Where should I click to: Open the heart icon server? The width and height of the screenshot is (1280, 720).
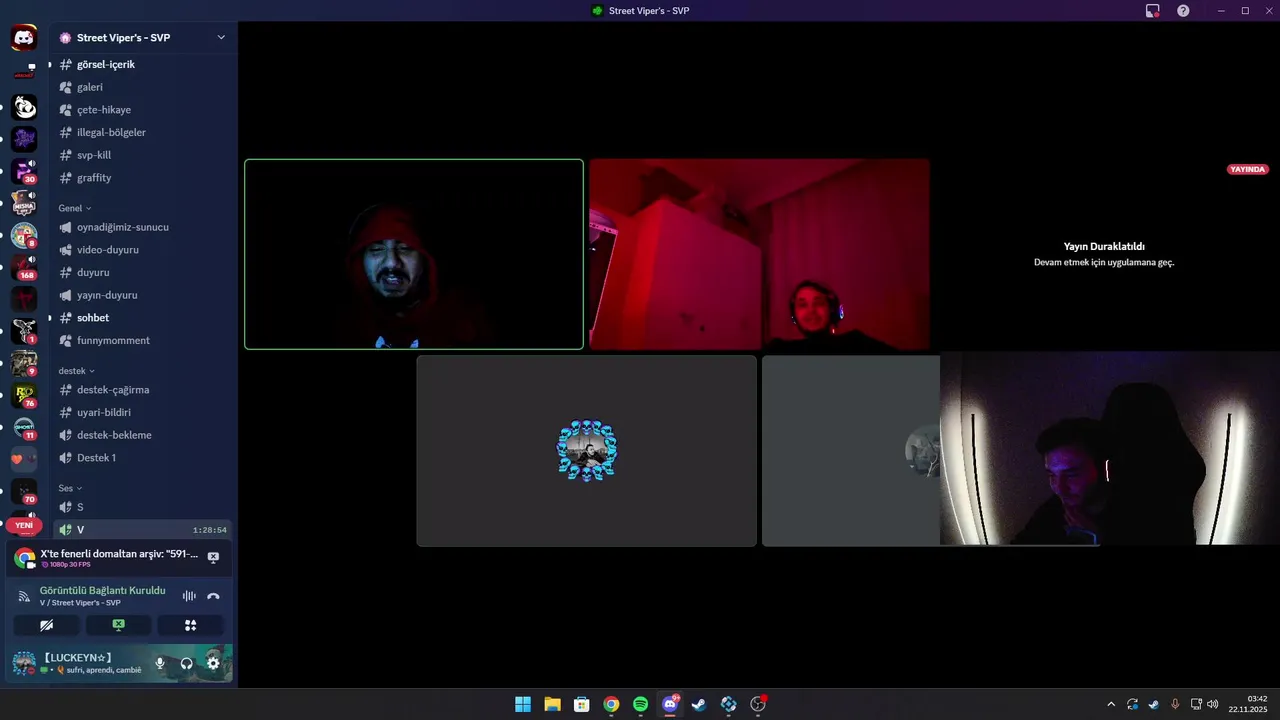tap(24, 459)
